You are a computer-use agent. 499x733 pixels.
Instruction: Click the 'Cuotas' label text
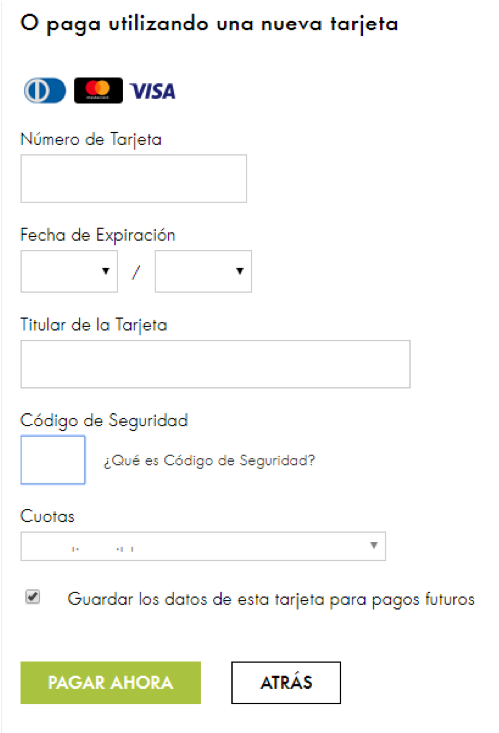pos(47,517)
